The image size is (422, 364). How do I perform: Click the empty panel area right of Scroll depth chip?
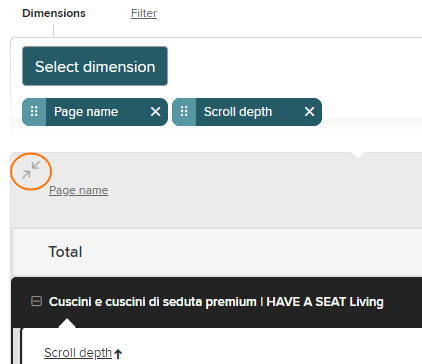click(372, 112)
